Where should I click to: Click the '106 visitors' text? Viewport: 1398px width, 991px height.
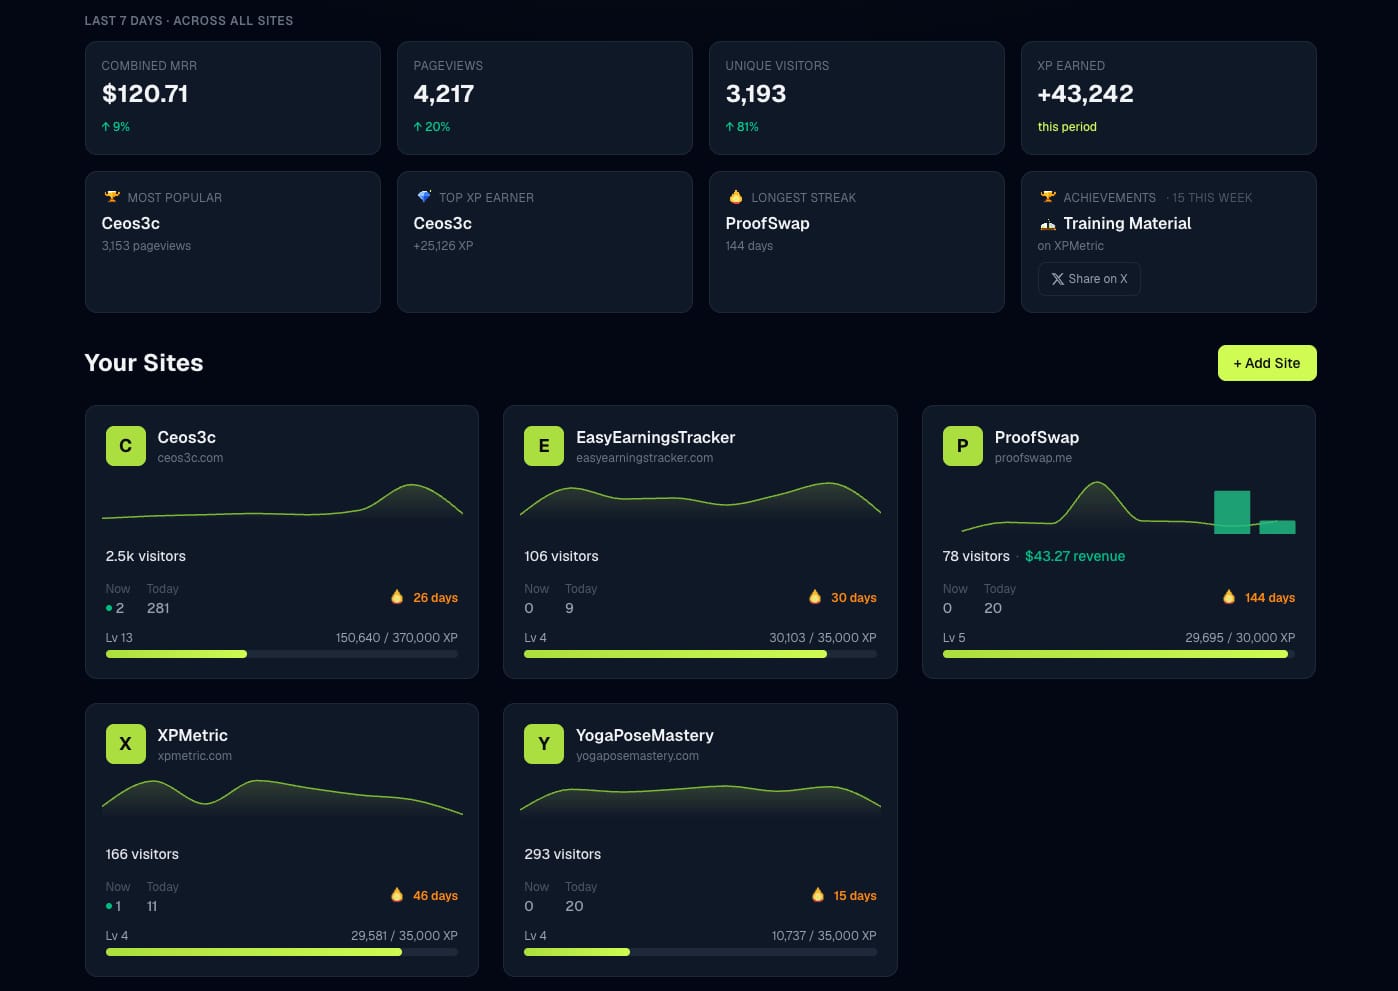[x=561, y=556]
